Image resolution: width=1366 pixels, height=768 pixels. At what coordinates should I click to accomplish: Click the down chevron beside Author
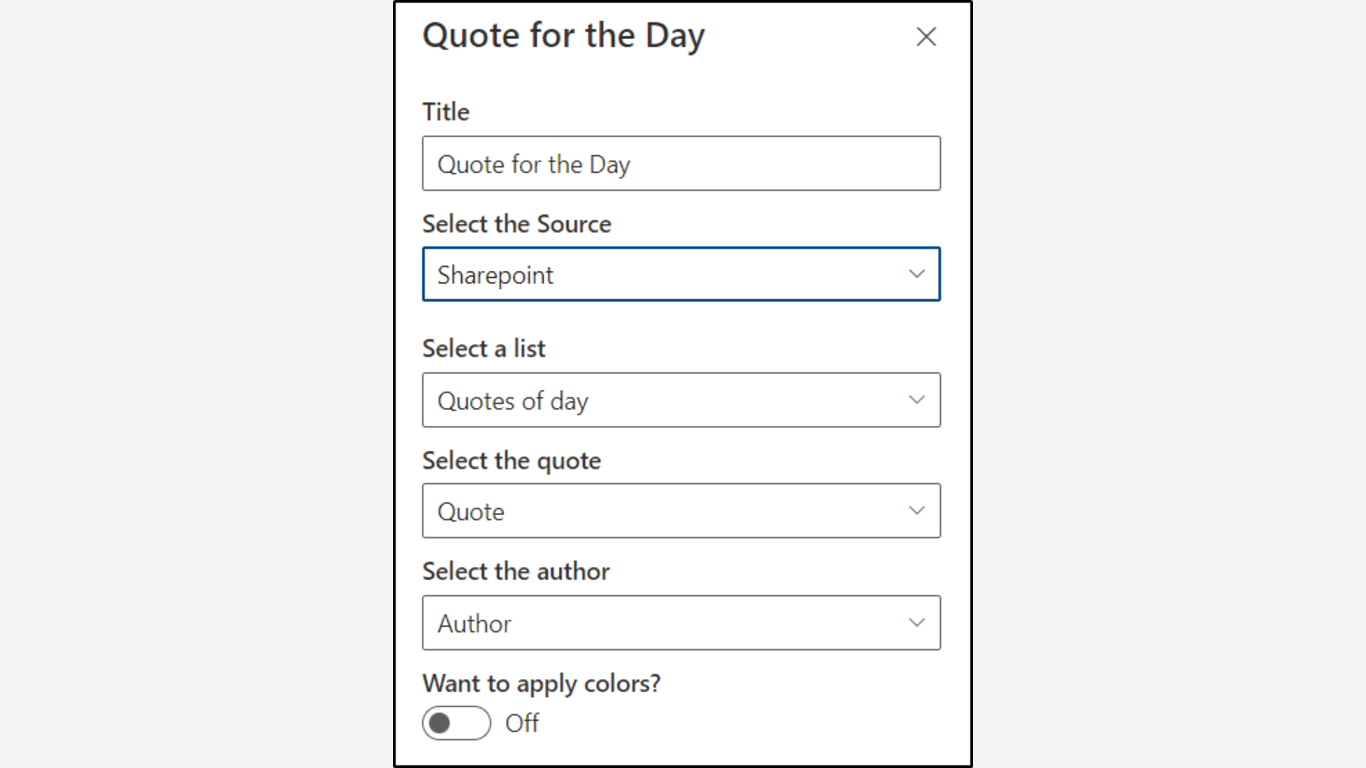point(916,623)
